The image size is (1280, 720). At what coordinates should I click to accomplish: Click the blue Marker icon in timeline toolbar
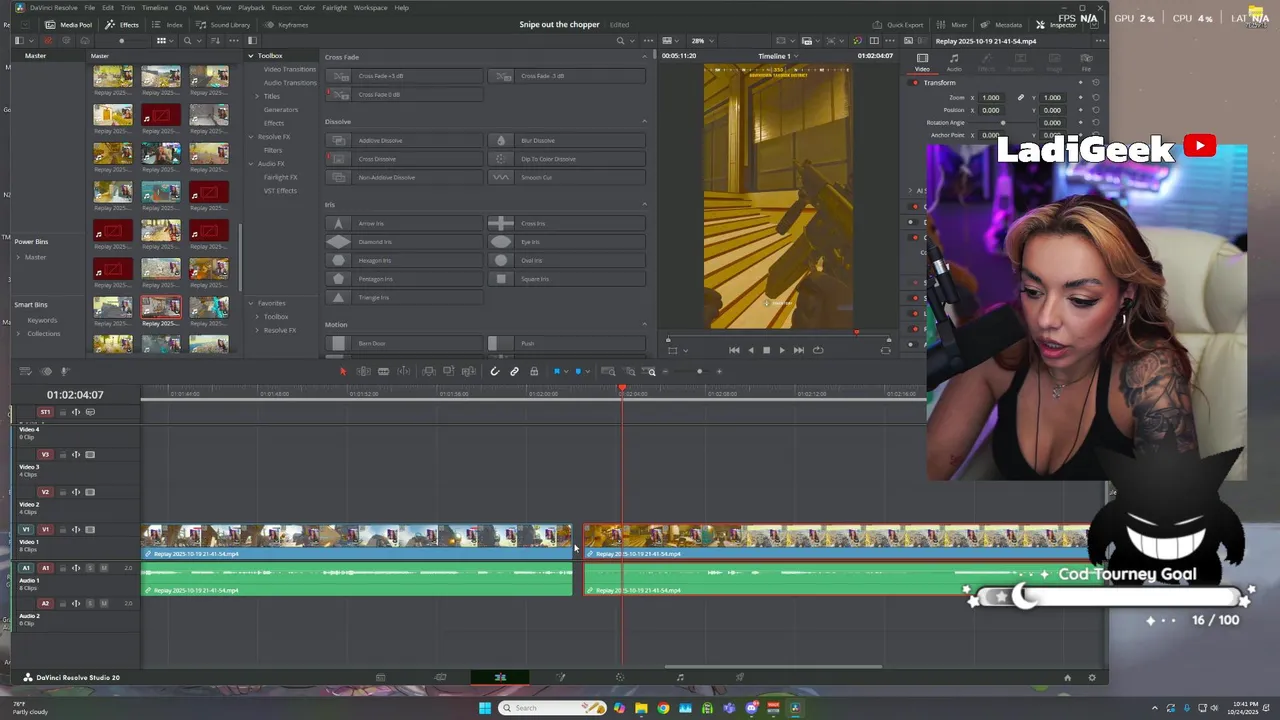577,372
